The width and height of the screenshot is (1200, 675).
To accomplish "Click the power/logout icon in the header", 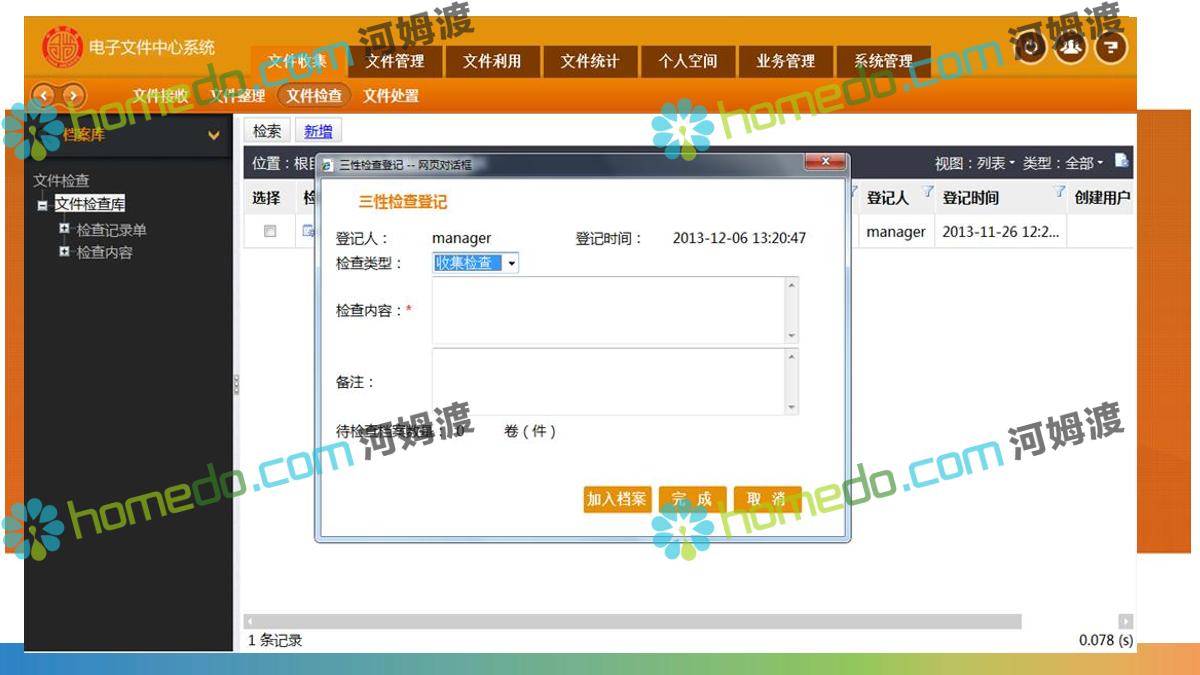I will pyautogui.click(x=1032, y=47).
